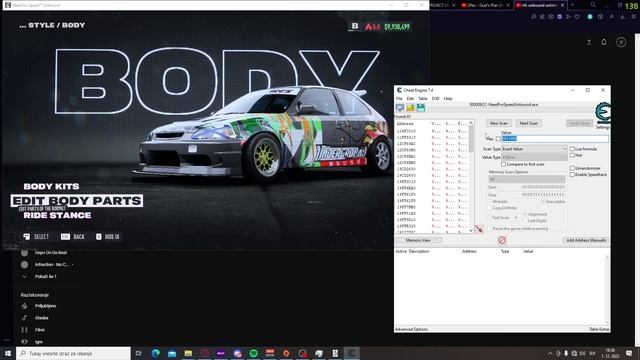Open Spotify from the taskbar

[253, 353]
